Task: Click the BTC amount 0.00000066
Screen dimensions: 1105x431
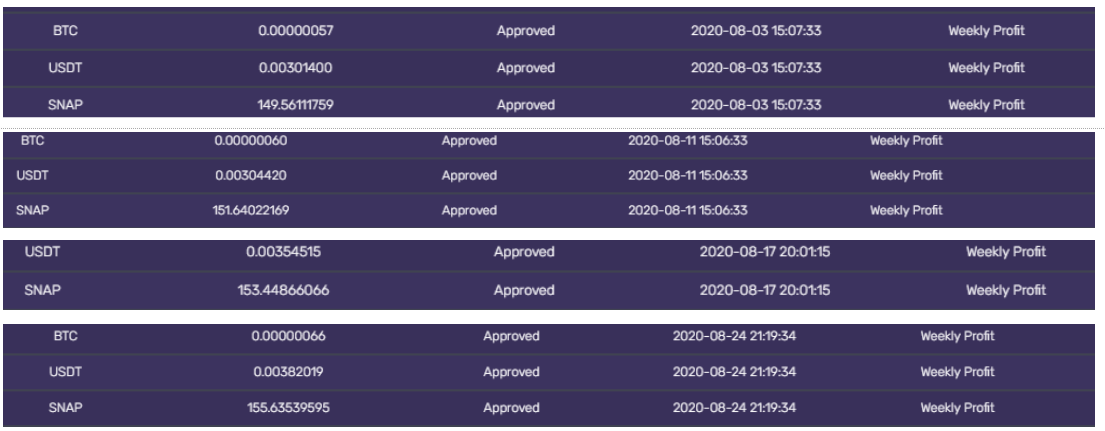Action: pos(288,336)
